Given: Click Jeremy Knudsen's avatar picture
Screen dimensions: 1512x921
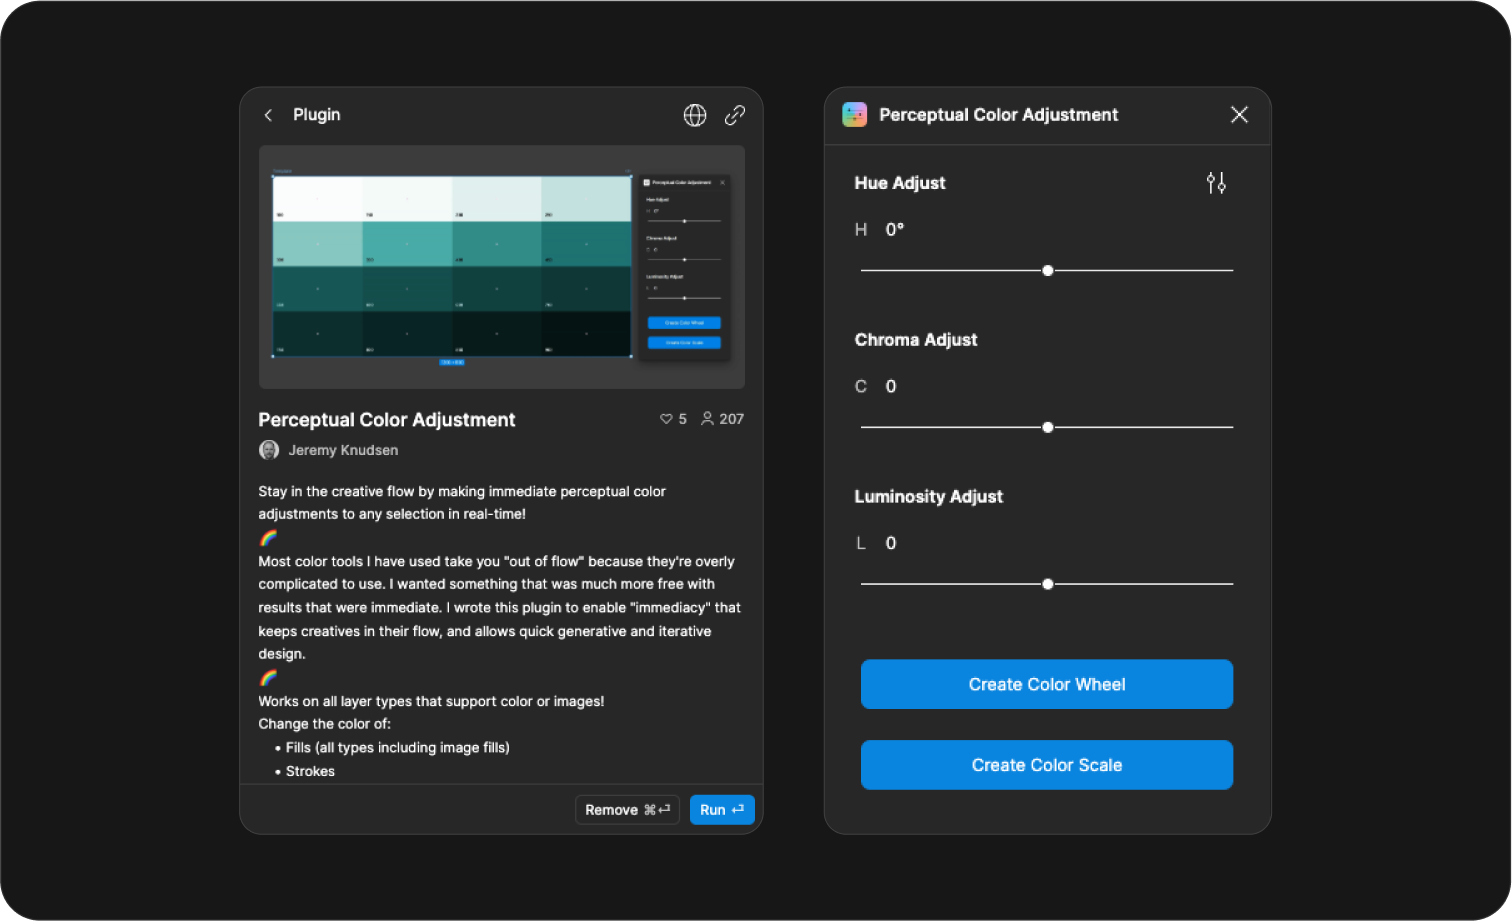Looking at the screenshot, I should click(x=269, y=450).
